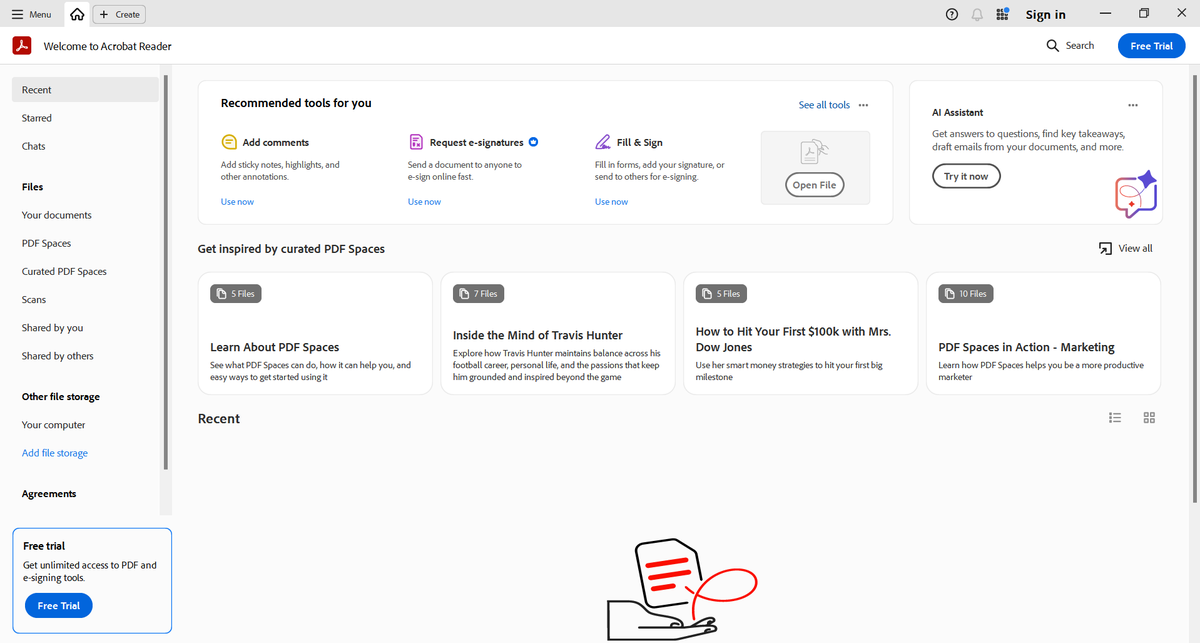Click the 5 Files badge on Learn About PDF Spaces
1200x643 pixels.
(x=235, y=294)
